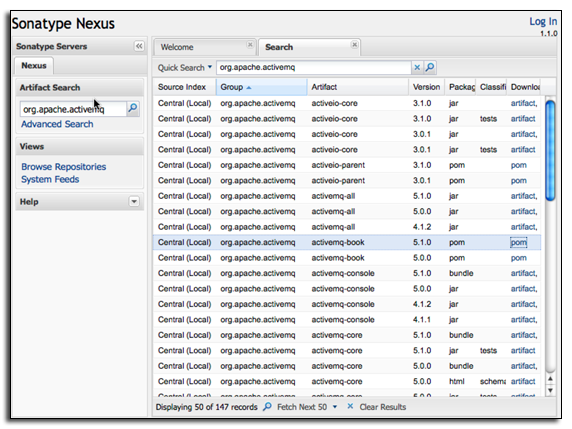Run quick search with magnifier icon
The height and width of the screenshot is (429, 572).
tap(430, 67)
